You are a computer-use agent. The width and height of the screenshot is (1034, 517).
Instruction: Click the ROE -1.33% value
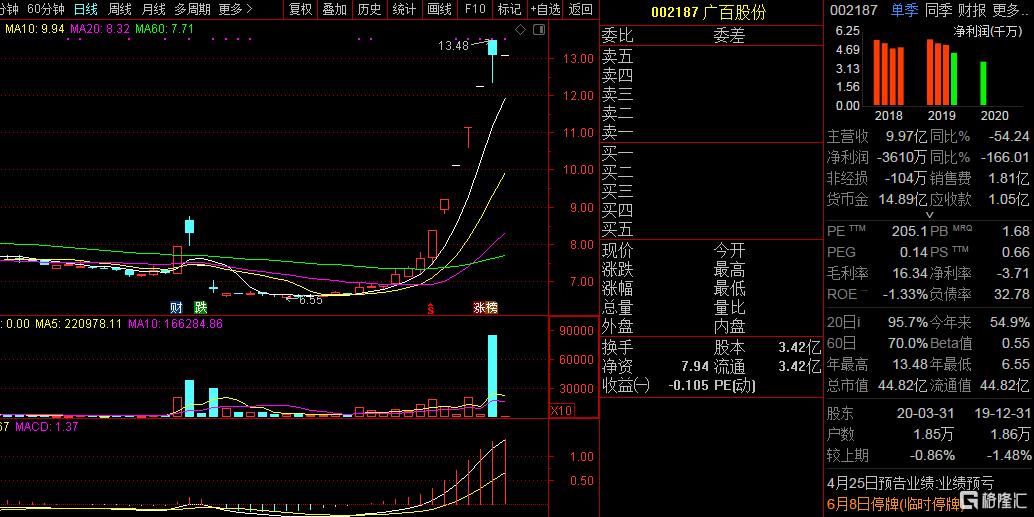tap(905, 294)
